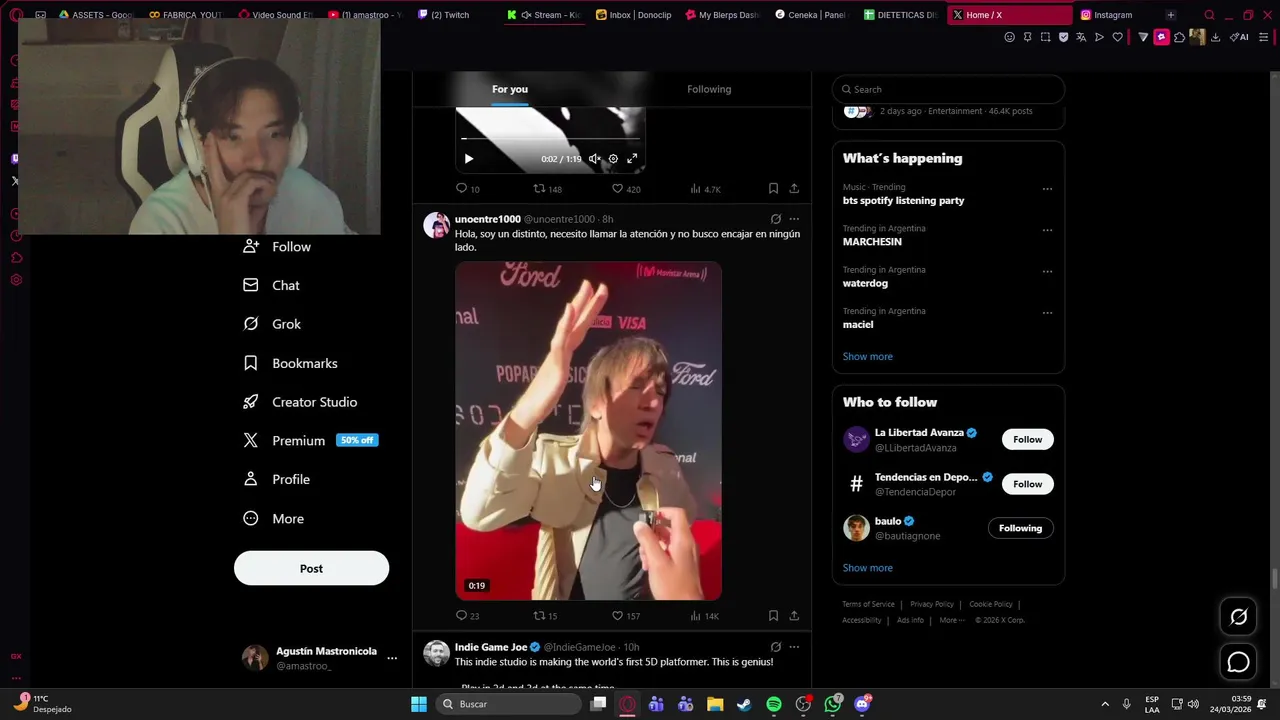Open options for maciel trend
1280x720 pixels.
1047,312
